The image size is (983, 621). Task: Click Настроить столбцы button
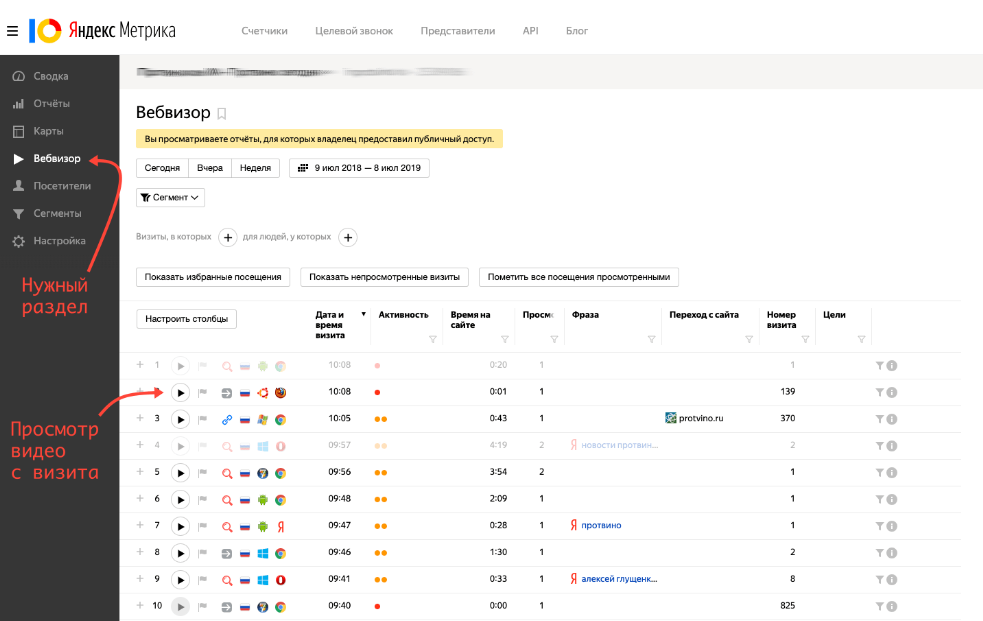coord(186,319)
